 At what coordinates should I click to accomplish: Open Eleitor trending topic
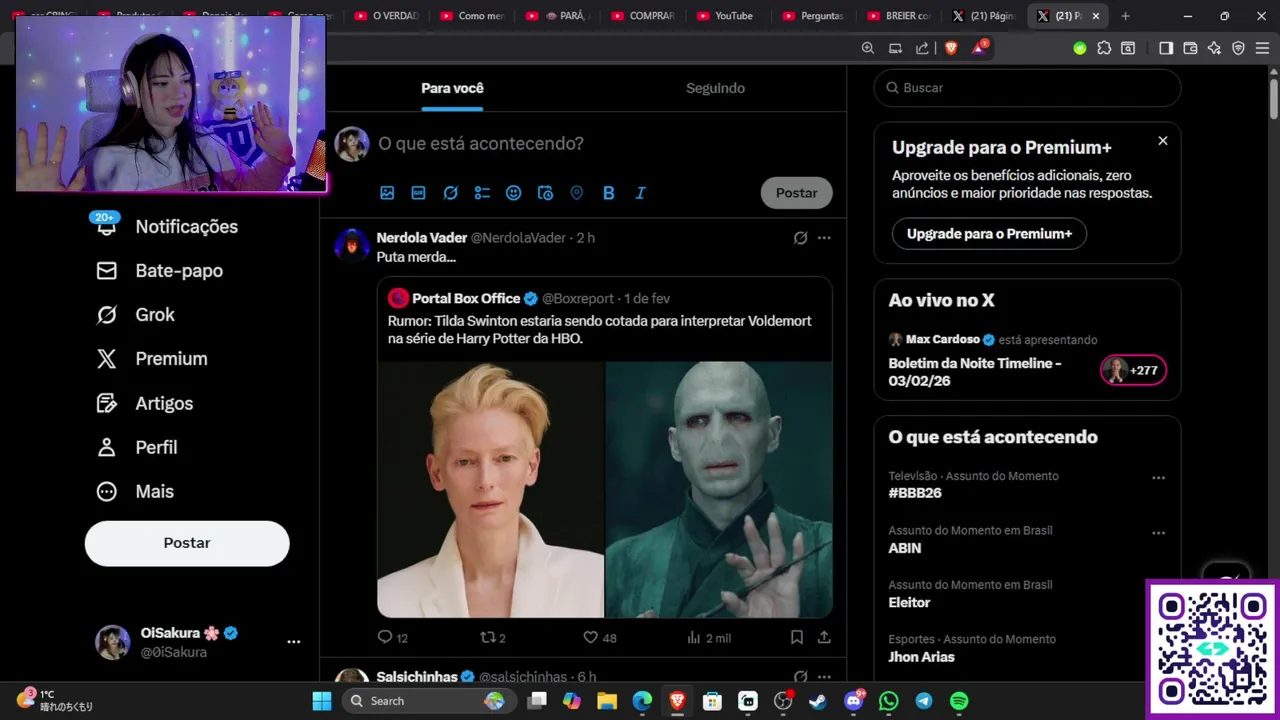[909, 602]
